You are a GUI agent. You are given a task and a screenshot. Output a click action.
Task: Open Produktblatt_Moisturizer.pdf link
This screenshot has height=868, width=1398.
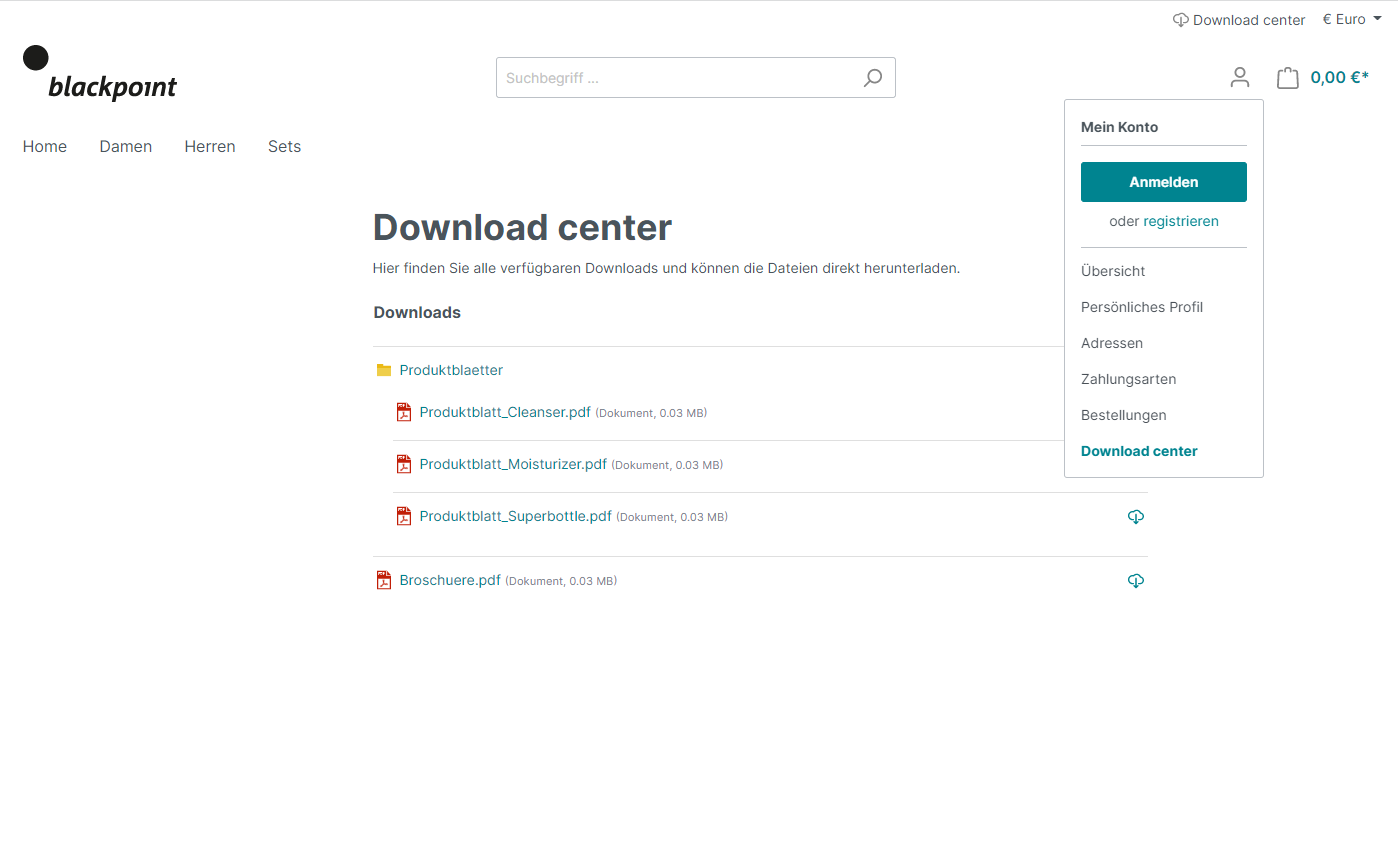pos(513,464)
